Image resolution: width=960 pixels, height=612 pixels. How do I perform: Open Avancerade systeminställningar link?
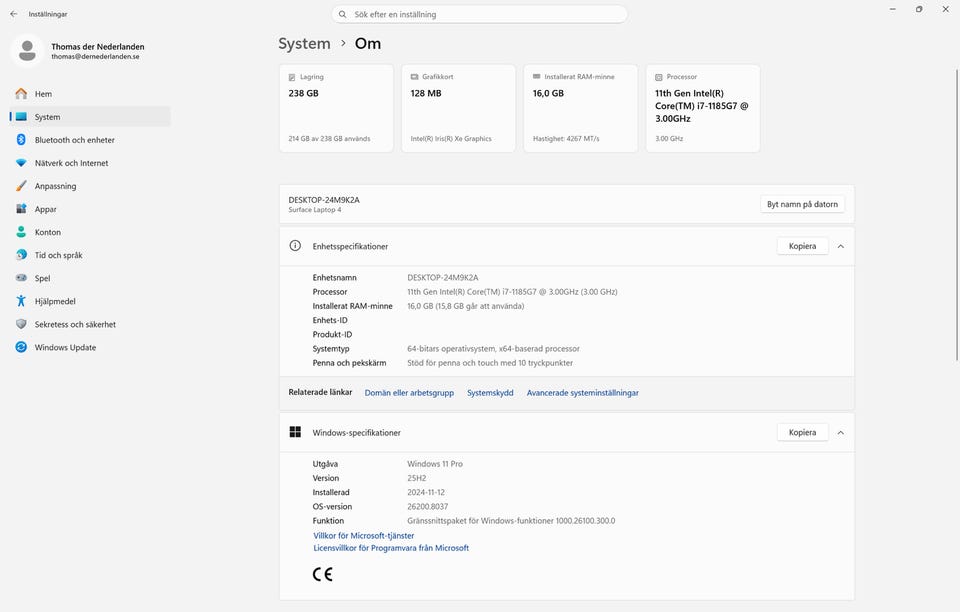(582, 393)
